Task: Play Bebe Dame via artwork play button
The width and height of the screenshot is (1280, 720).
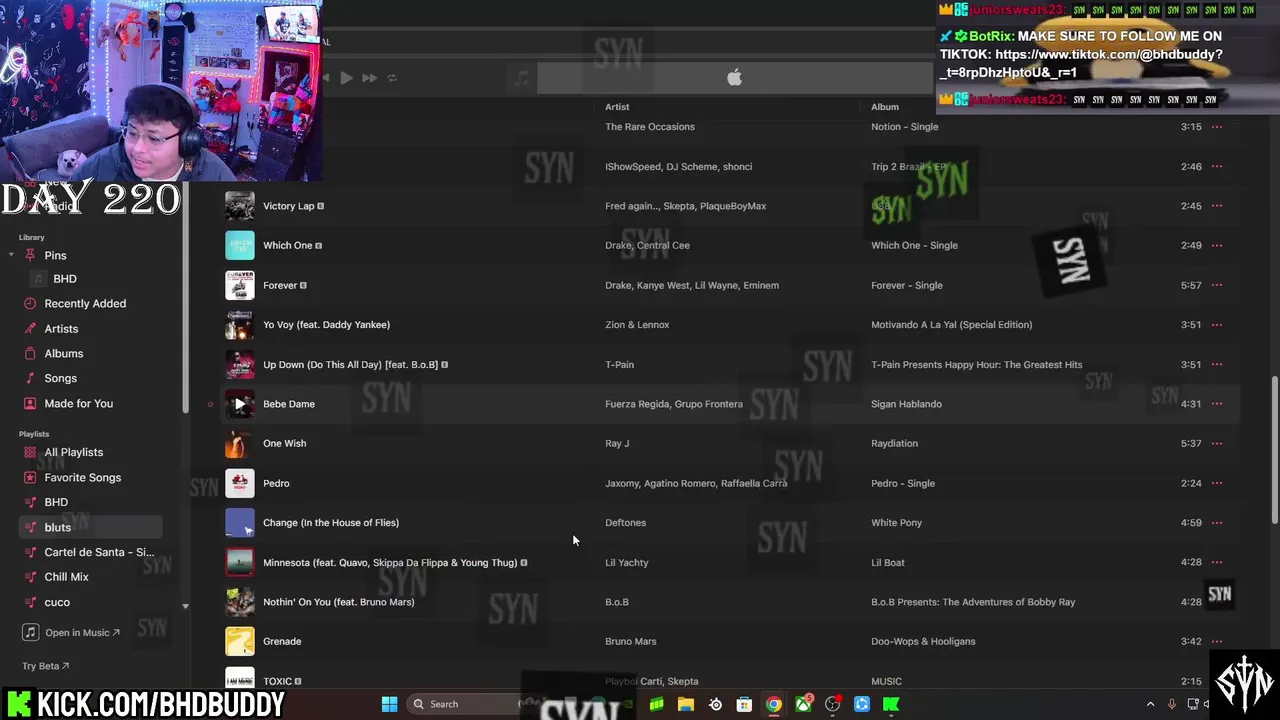Action: (x=239, y=404)
